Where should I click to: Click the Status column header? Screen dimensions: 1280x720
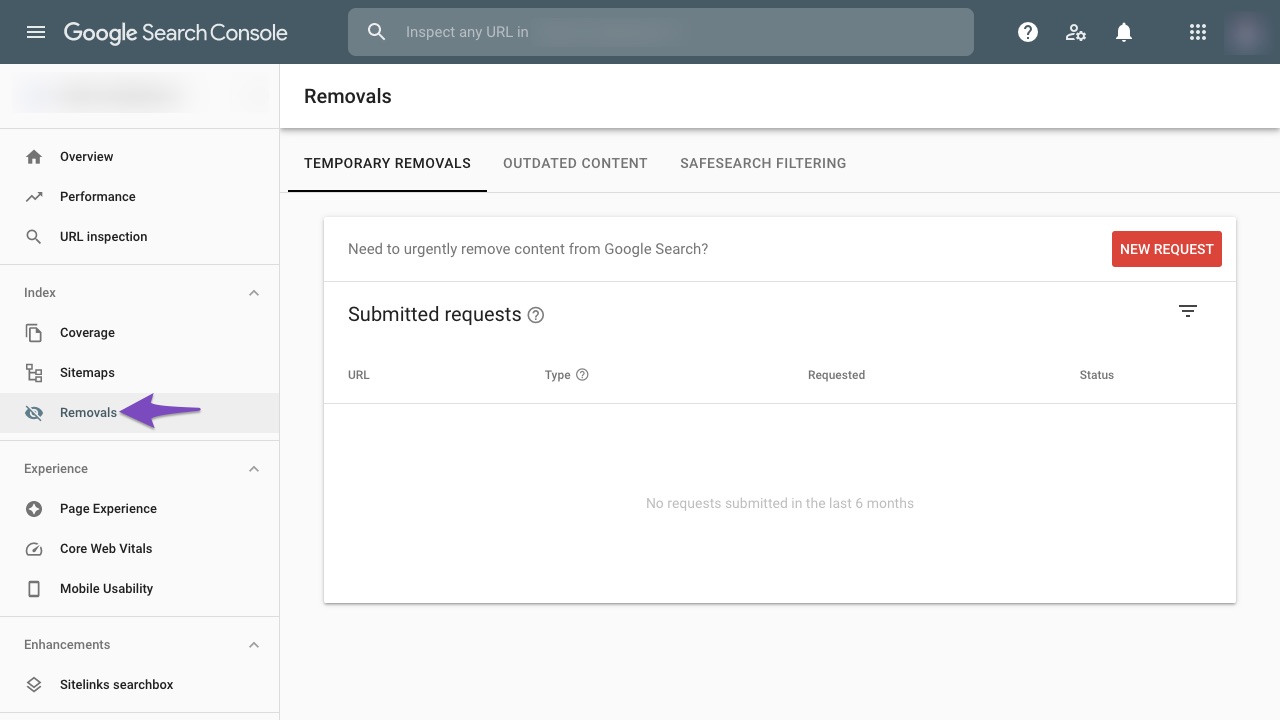(x=1097, y=375)
